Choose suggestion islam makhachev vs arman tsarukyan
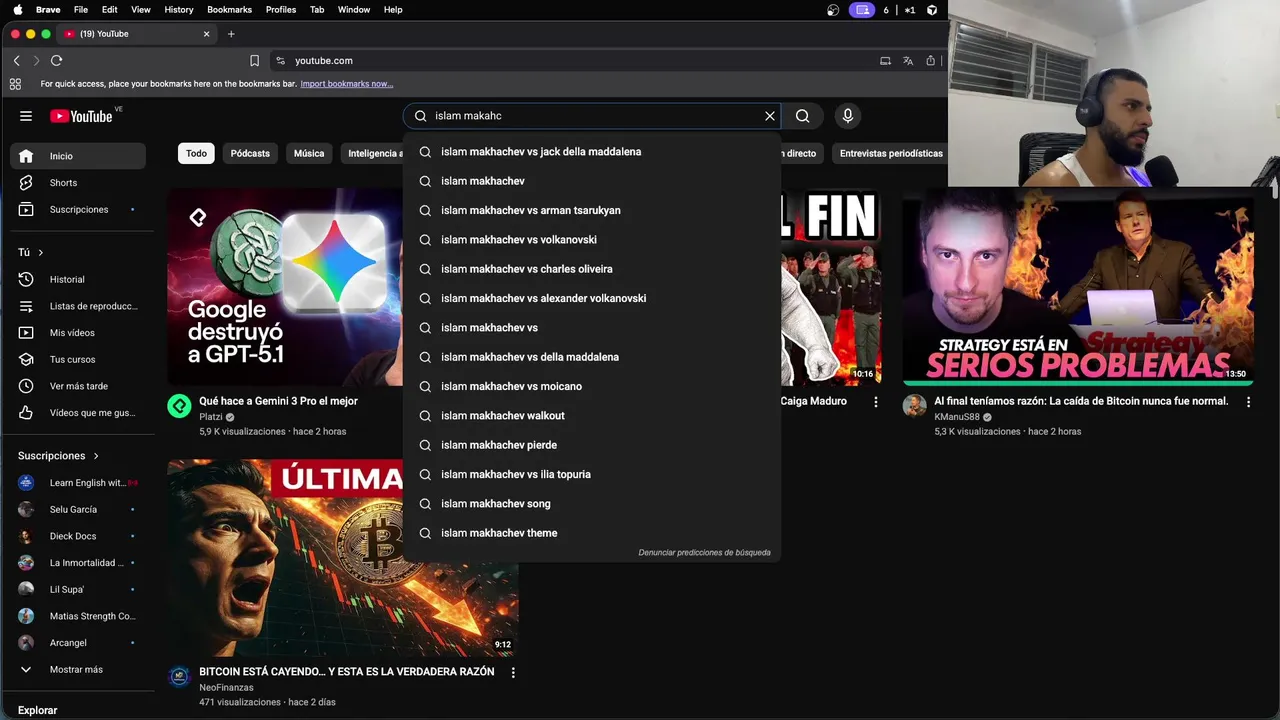The image size is (1280, 720). tap(592, 211)
